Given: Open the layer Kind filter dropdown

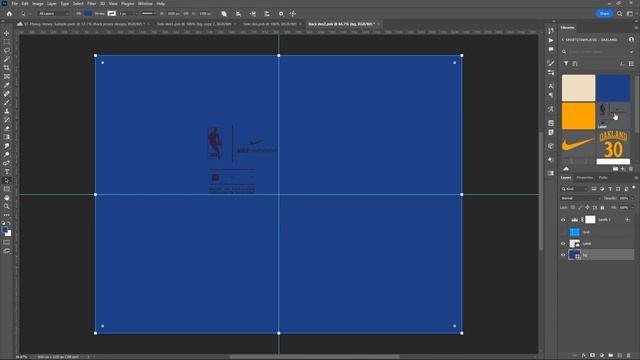Looking at the screenshot, I should (574, 189).
